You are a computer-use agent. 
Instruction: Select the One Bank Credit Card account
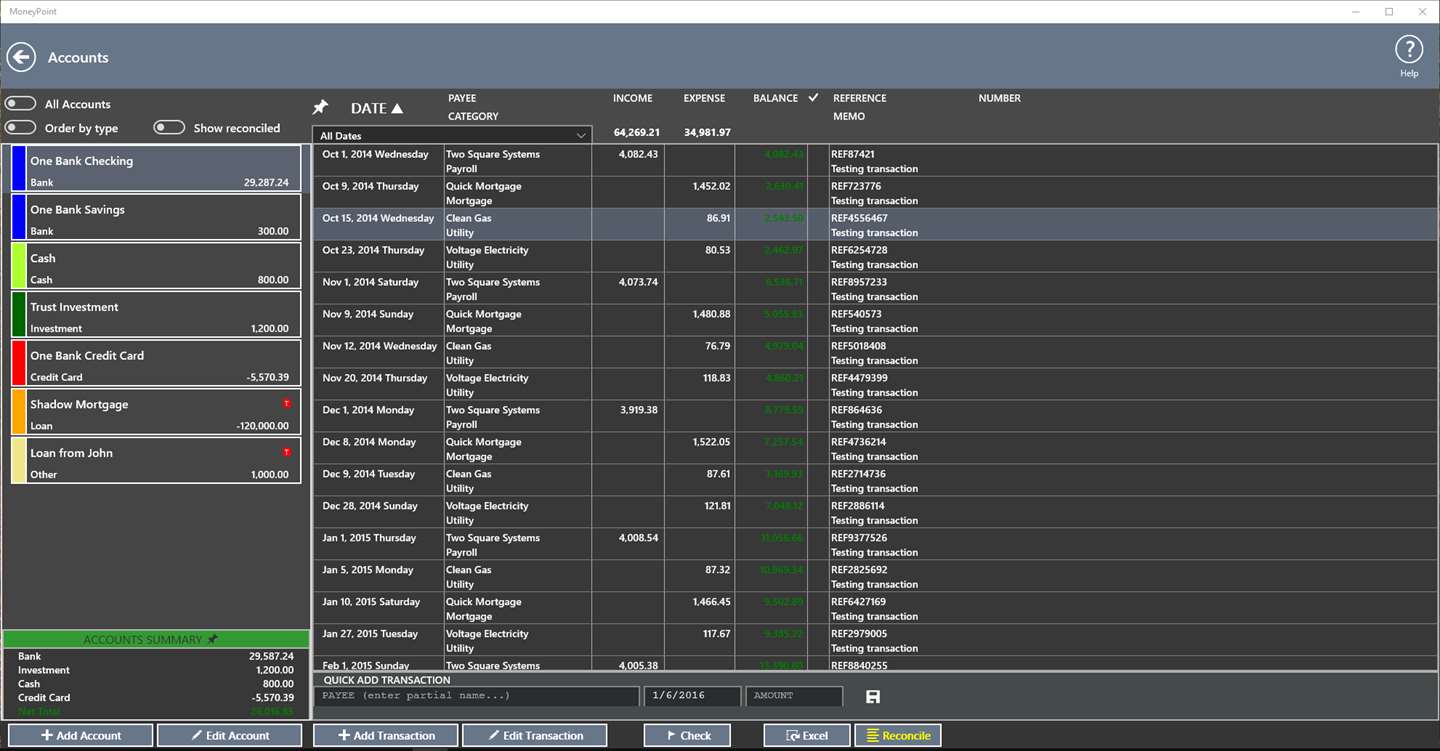[156, 363]
